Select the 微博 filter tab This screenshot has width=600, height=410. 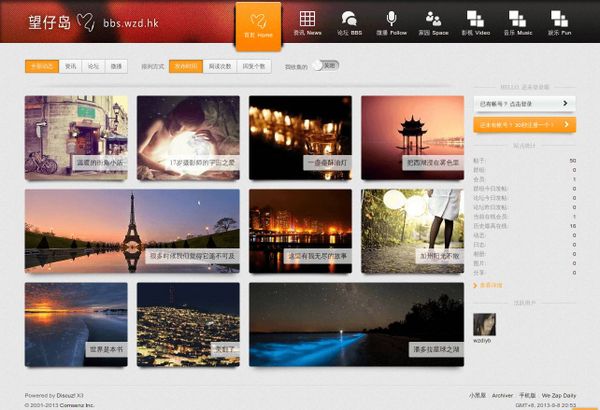pos(116,66)
